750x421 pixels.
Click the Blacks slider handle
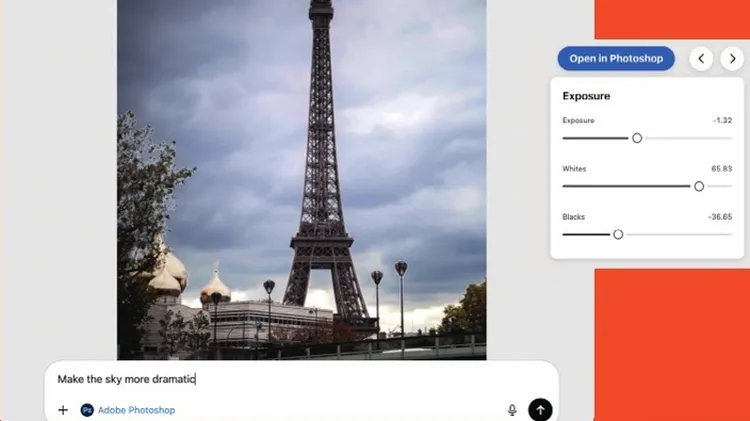618,234
